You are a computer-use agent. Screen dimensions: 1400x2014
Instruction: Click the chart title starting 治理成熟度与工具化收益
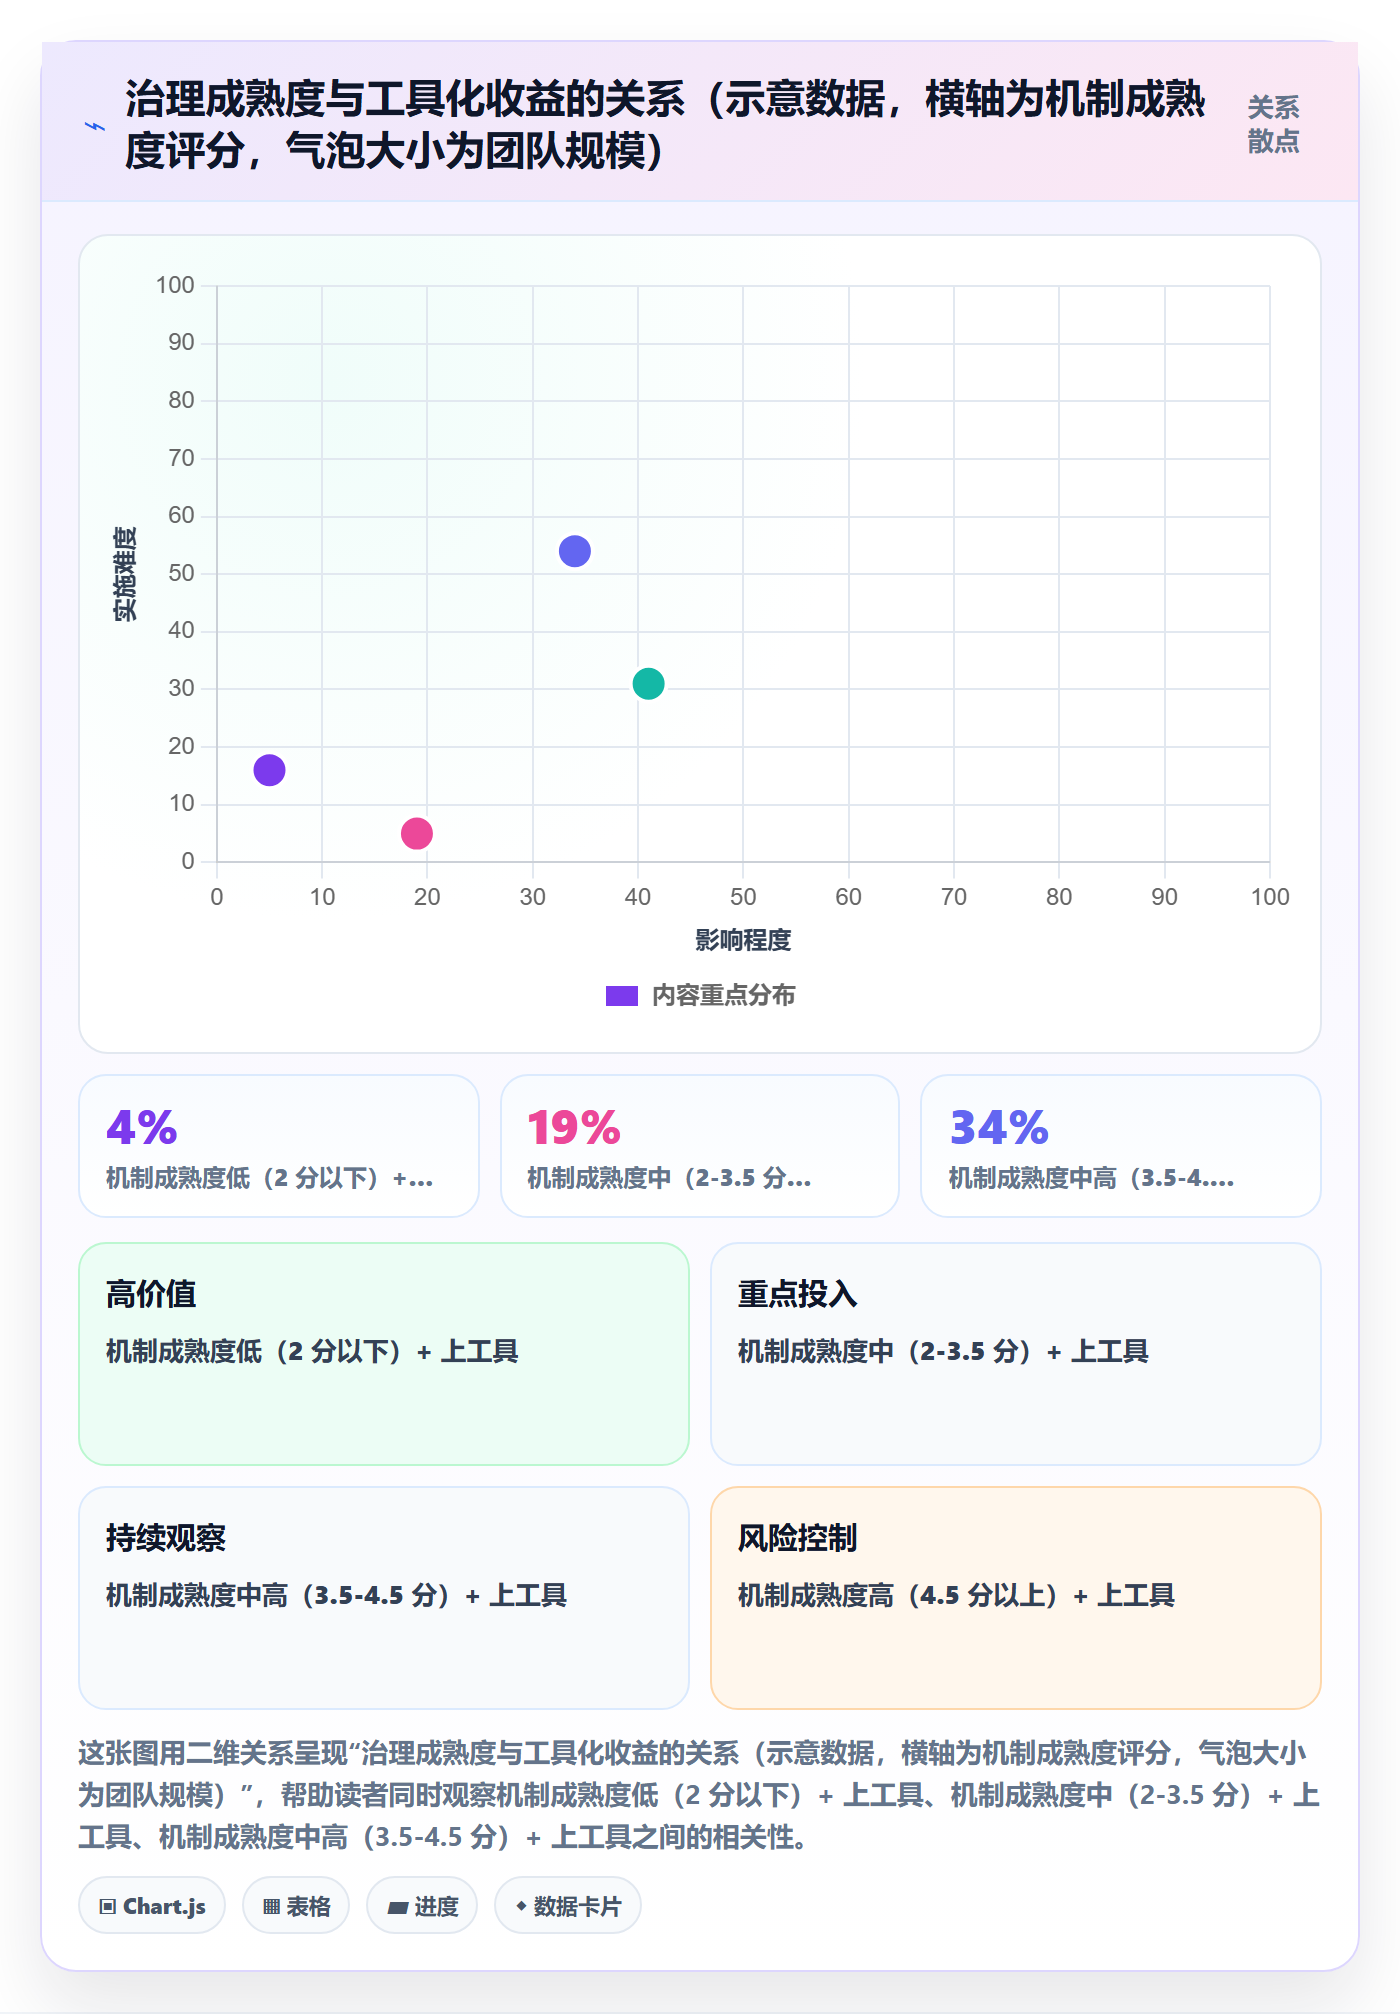[665, 125]
